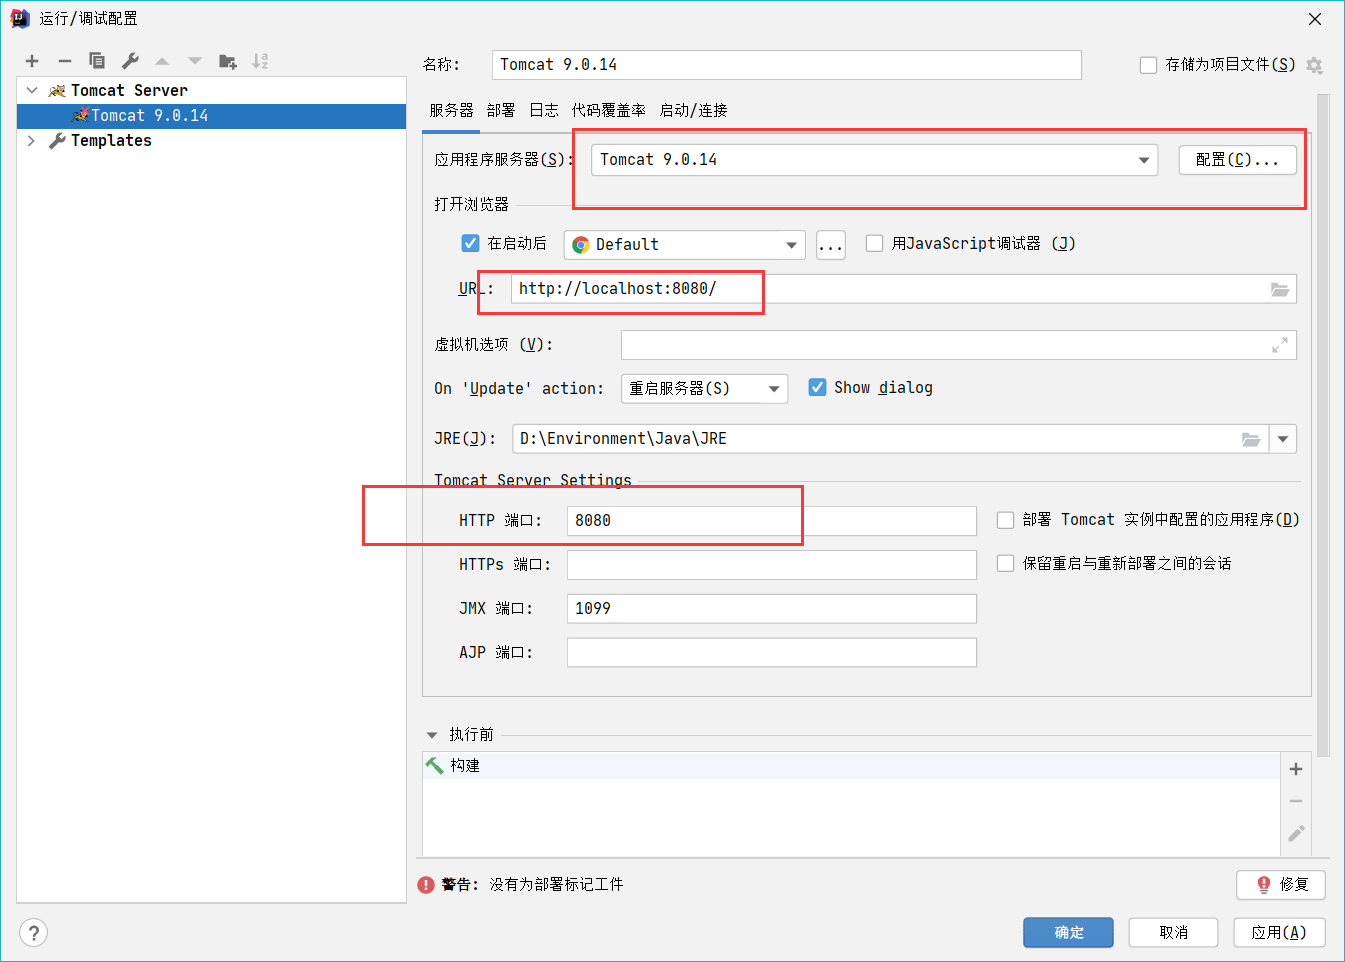
Task: Click the Apply button
Action: click(1279, 933)
